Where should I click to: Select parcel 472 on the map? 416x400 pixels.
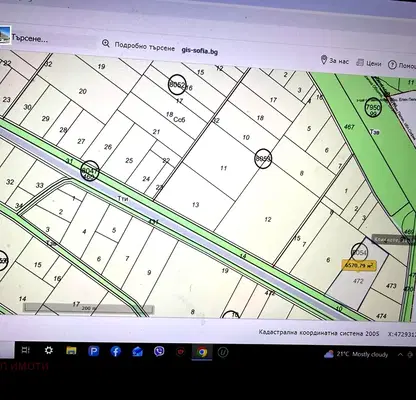point(358,281)
